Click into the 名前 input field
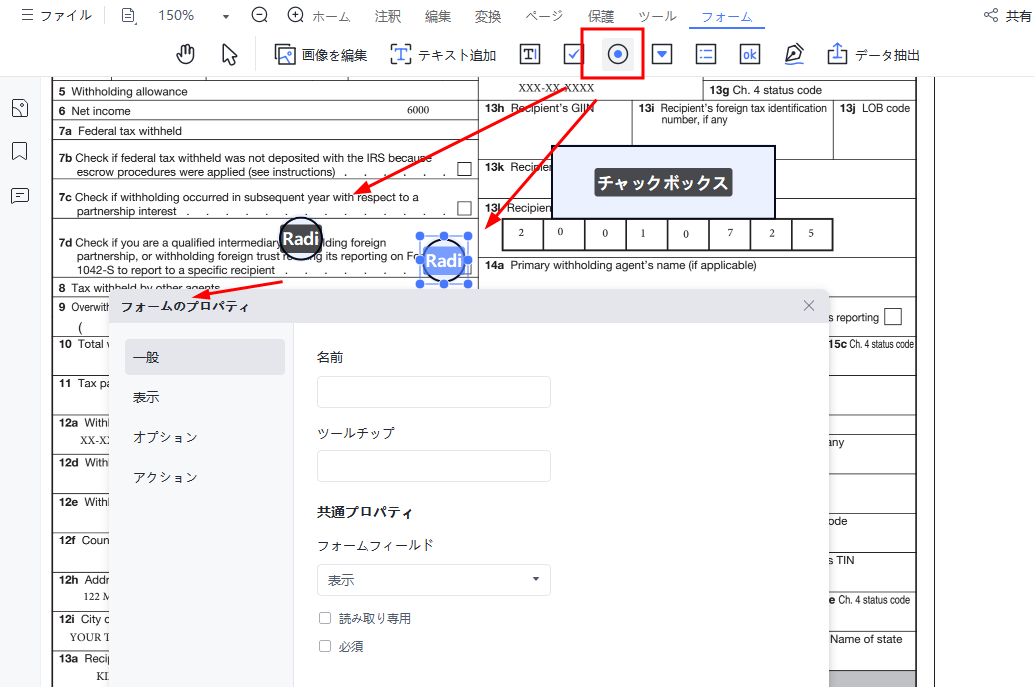 pos(433,392)
